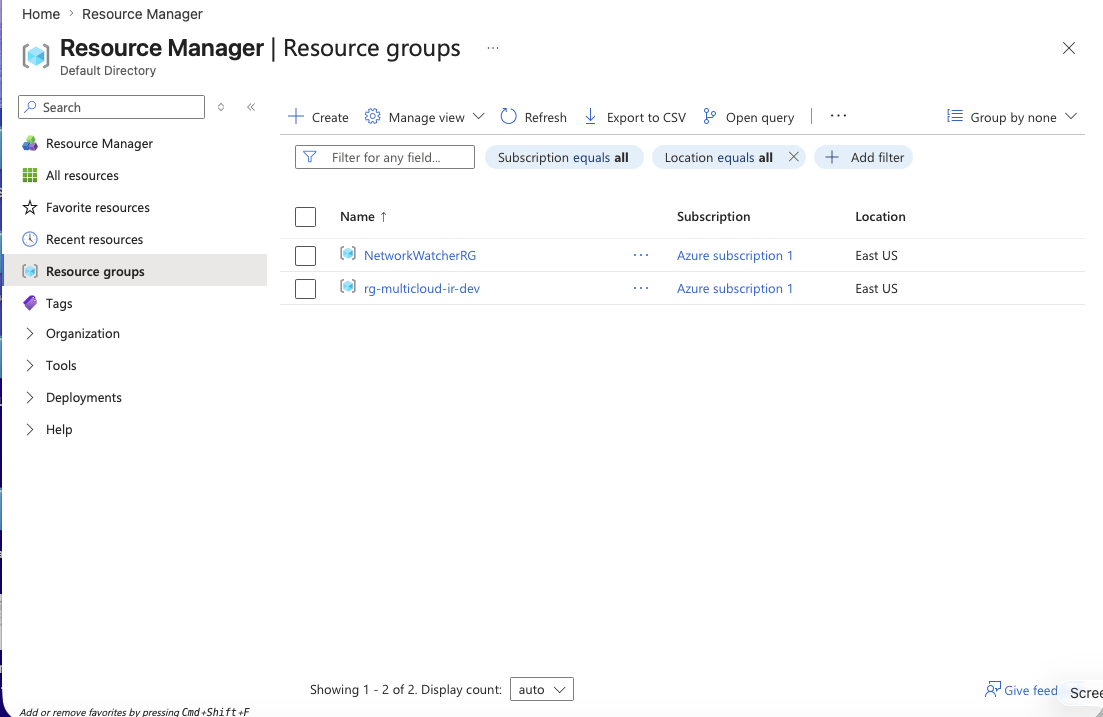The image size is (1103, 717).
Task: Click East US in rg-multicloud-ir-dev row
Action: [876, 288]
